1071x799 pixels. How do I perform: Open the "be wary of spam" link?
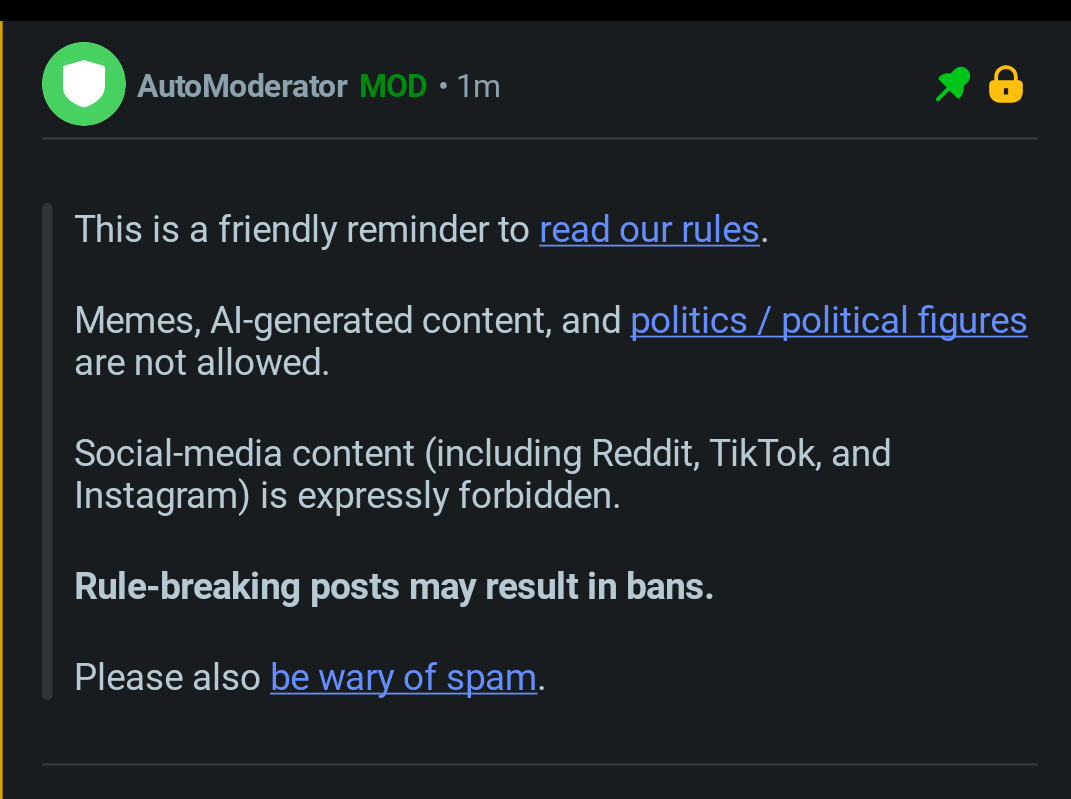tap(403, 678)
